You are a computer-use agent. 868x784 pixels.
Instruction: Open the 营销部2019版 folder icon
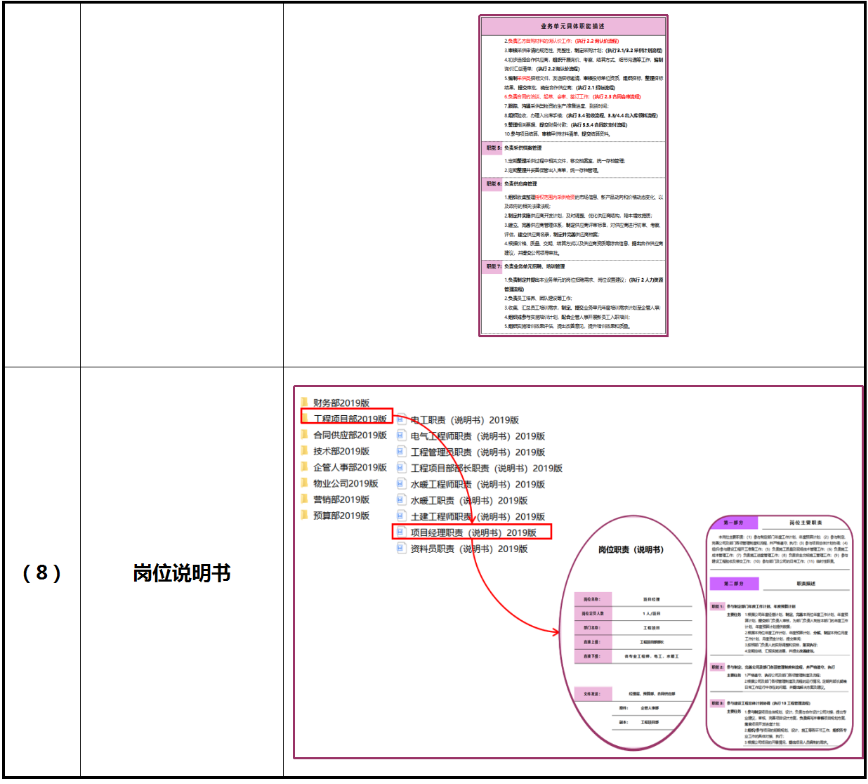(x=304, y=501)
